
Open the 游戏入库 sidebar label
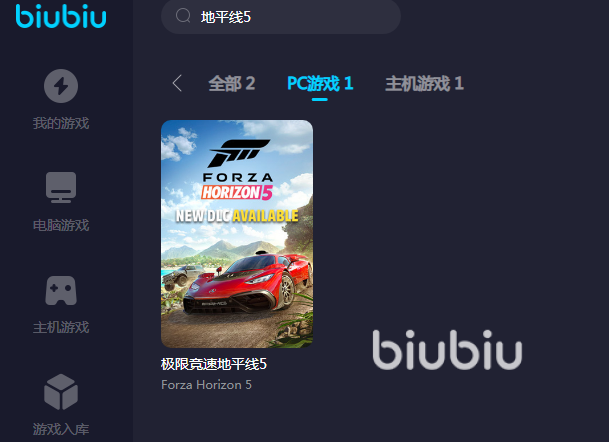pos(61,429)
